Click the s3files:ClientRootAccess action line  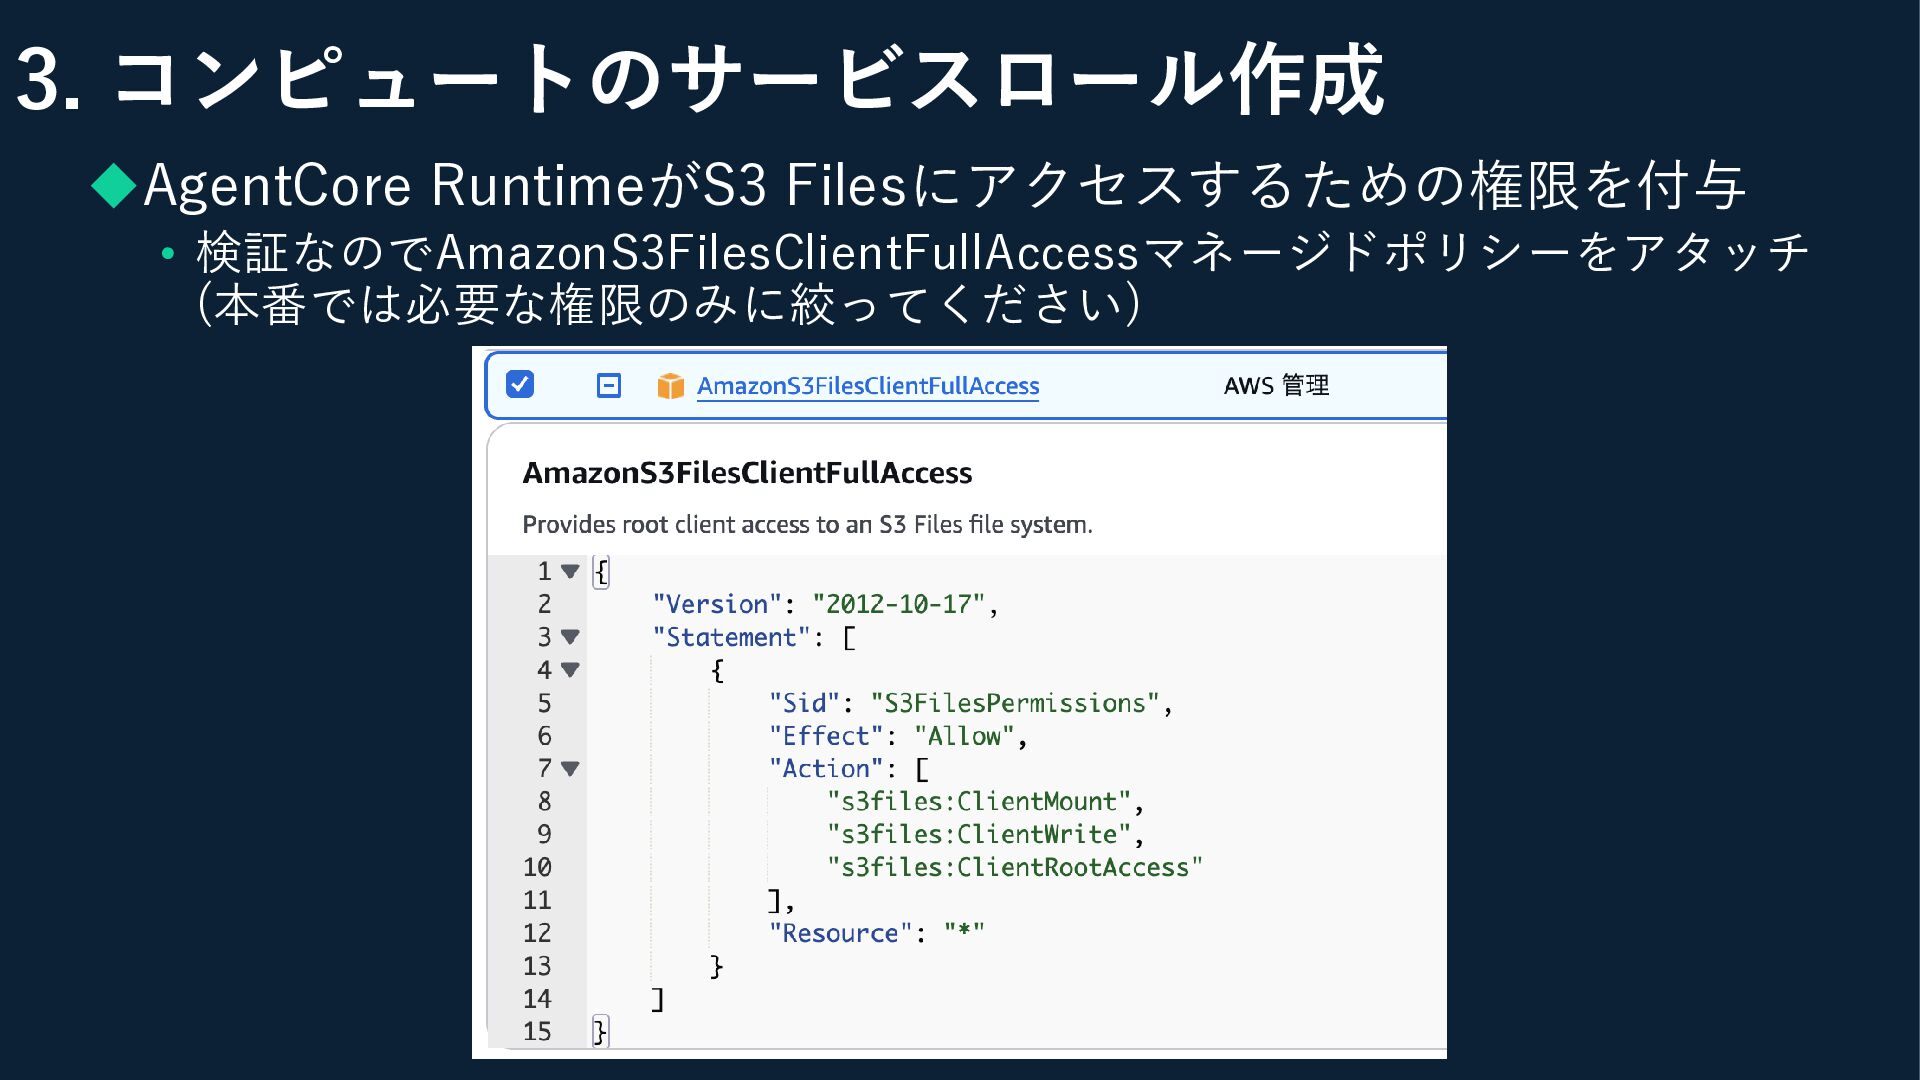(x=1014, y=867)
